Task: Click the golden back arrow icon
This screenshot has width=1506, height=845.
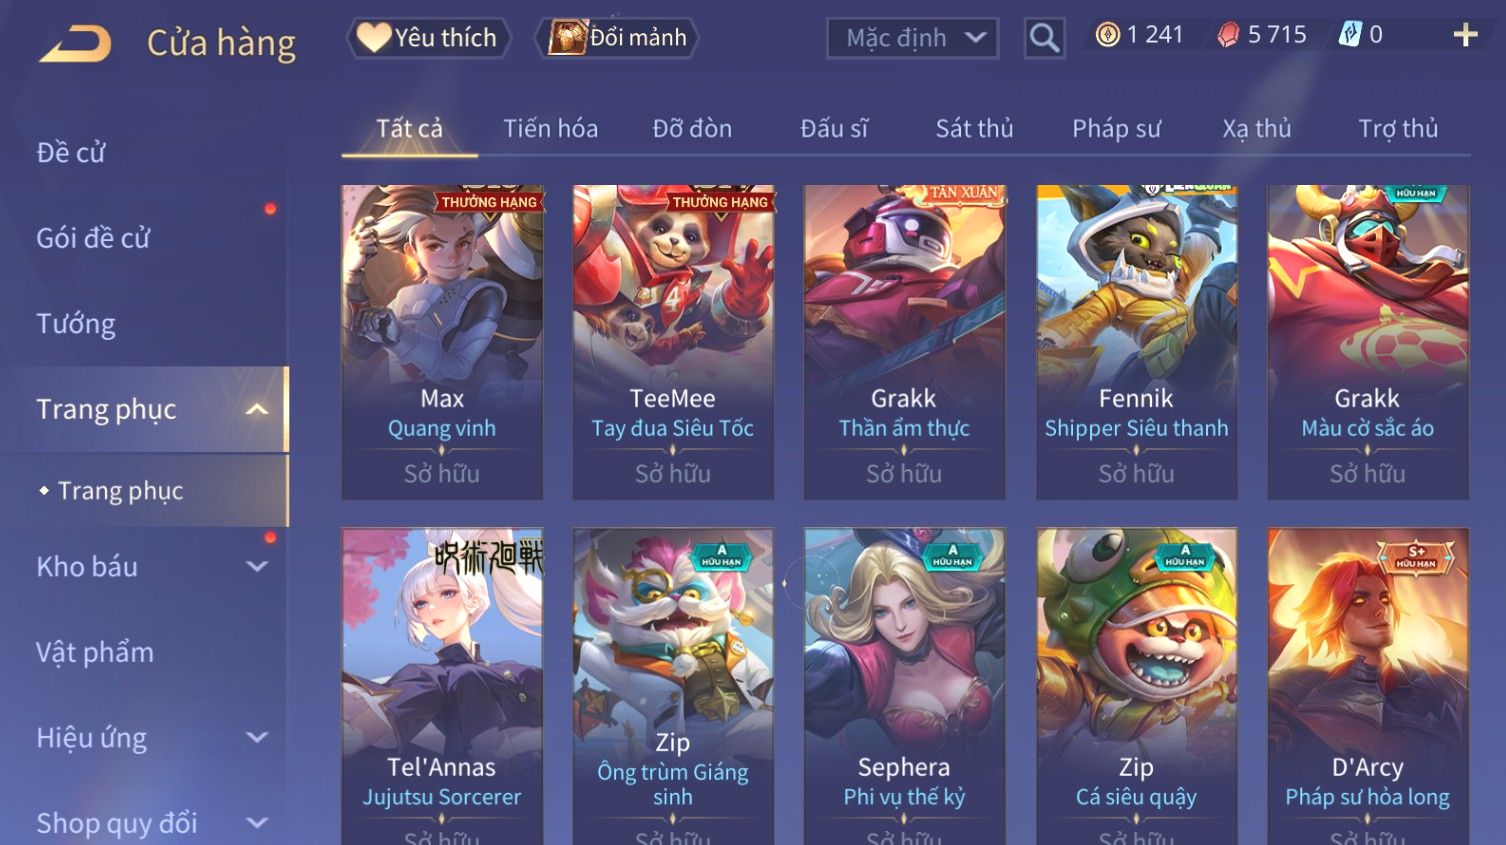Action: click(x=75, y=43)
